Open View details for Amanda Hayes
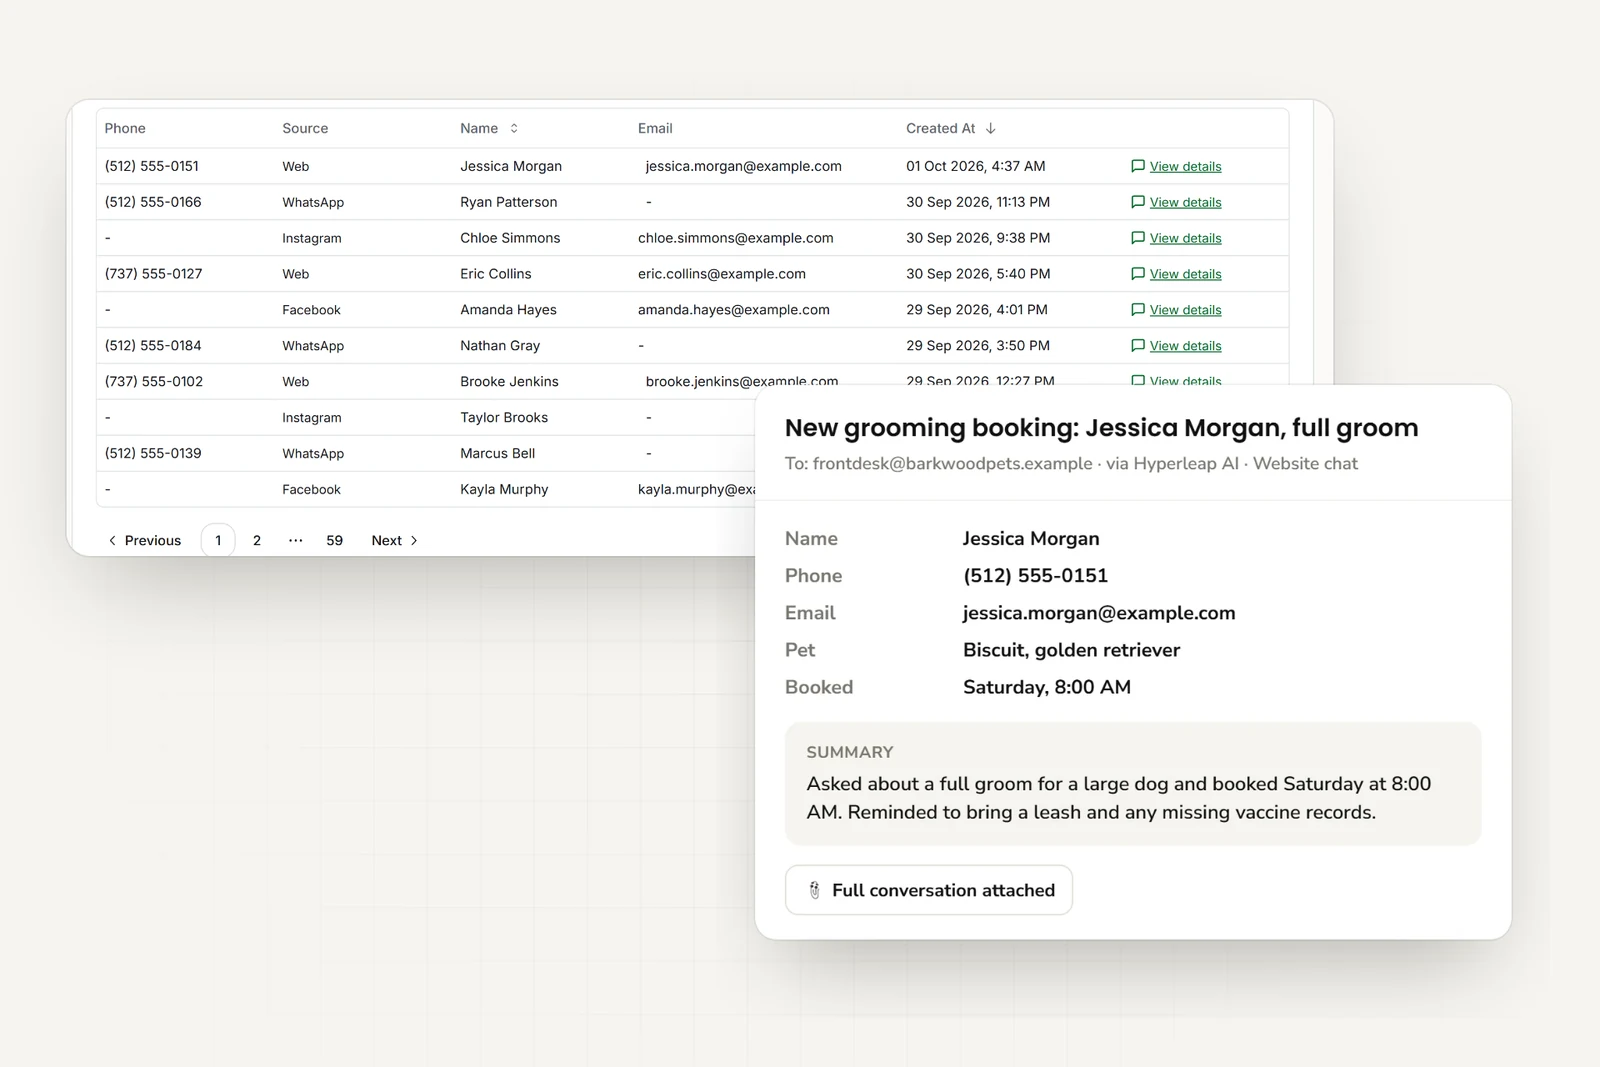1600x1067 pixels. (1185, 310)
